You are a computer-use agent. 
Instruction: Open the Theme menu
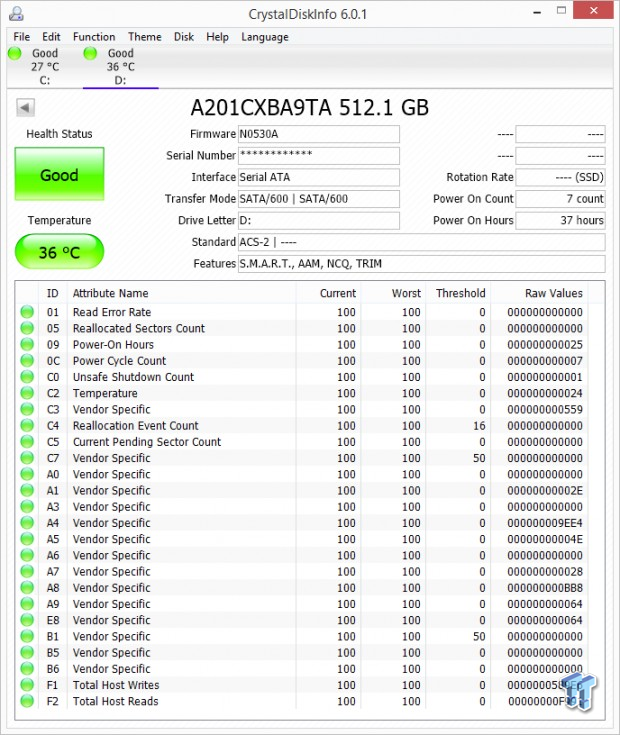145,37
